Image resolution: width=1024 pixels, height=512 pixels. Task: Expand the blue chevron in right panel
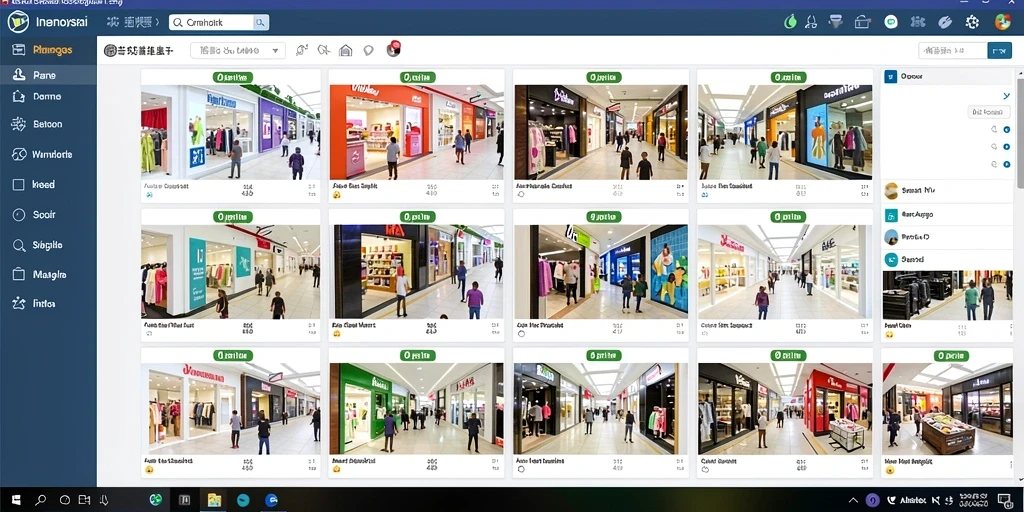[1006, 96]
